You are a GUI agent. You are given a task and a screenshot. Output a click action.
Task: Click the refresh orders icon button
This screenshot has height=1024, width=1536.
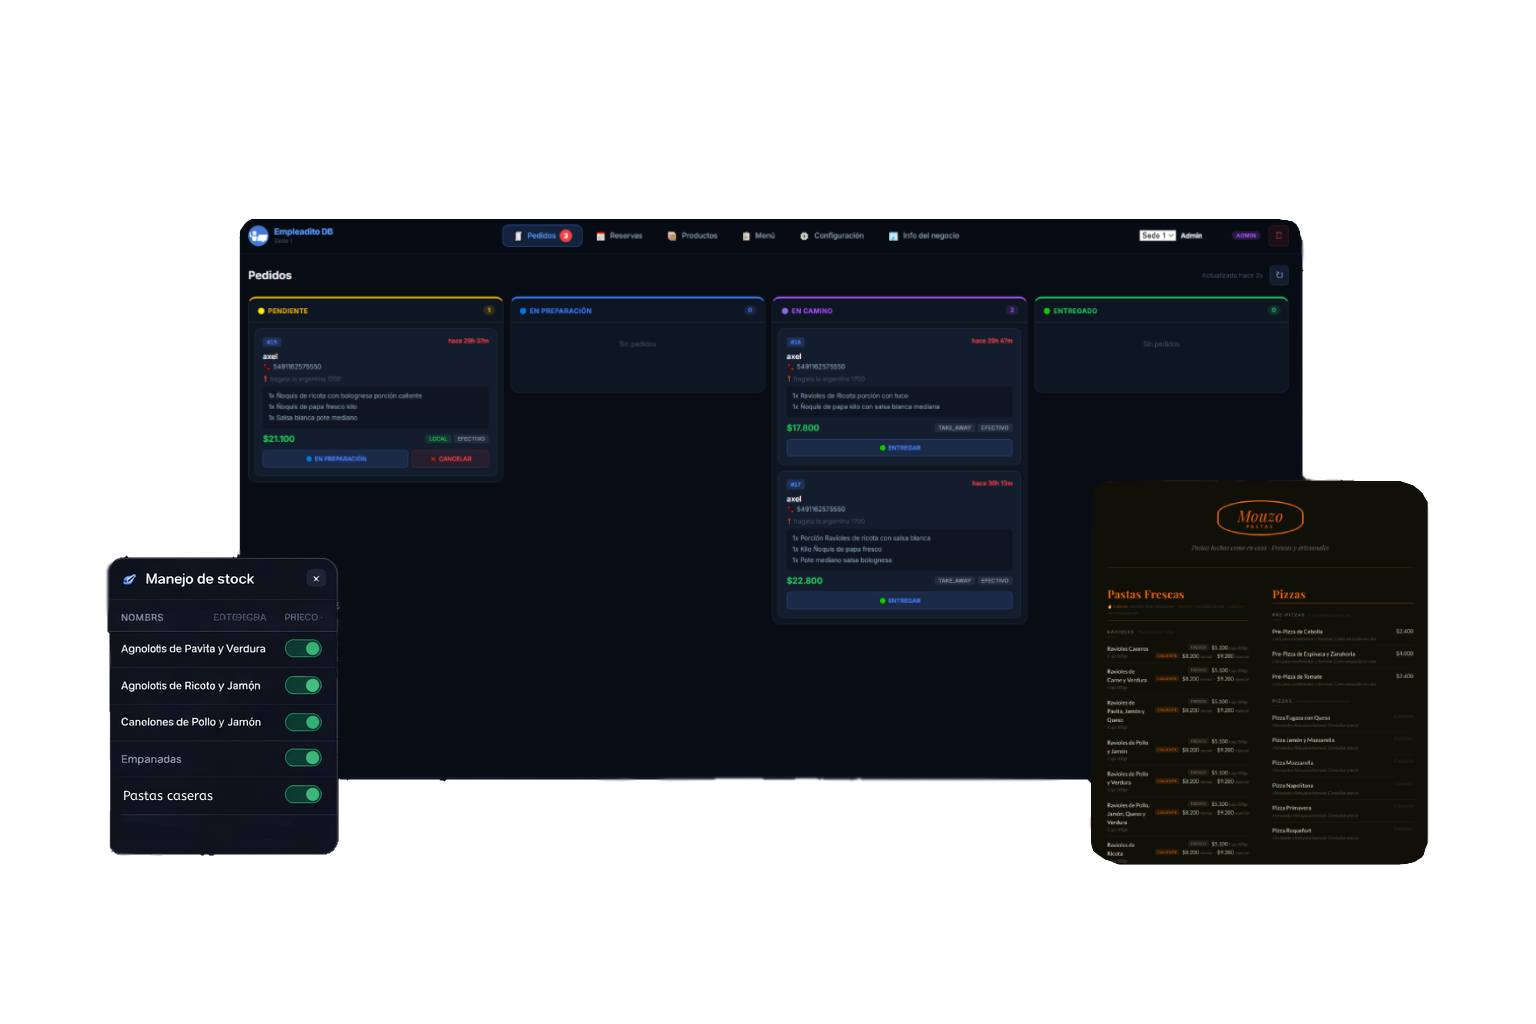click(1279, 275)
